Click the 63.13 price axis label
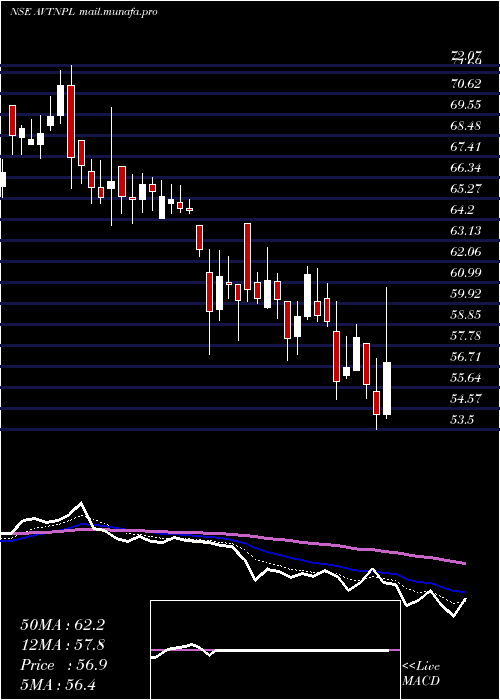The height and width of the screenshot is (700, 500). [x=466, y=230]
